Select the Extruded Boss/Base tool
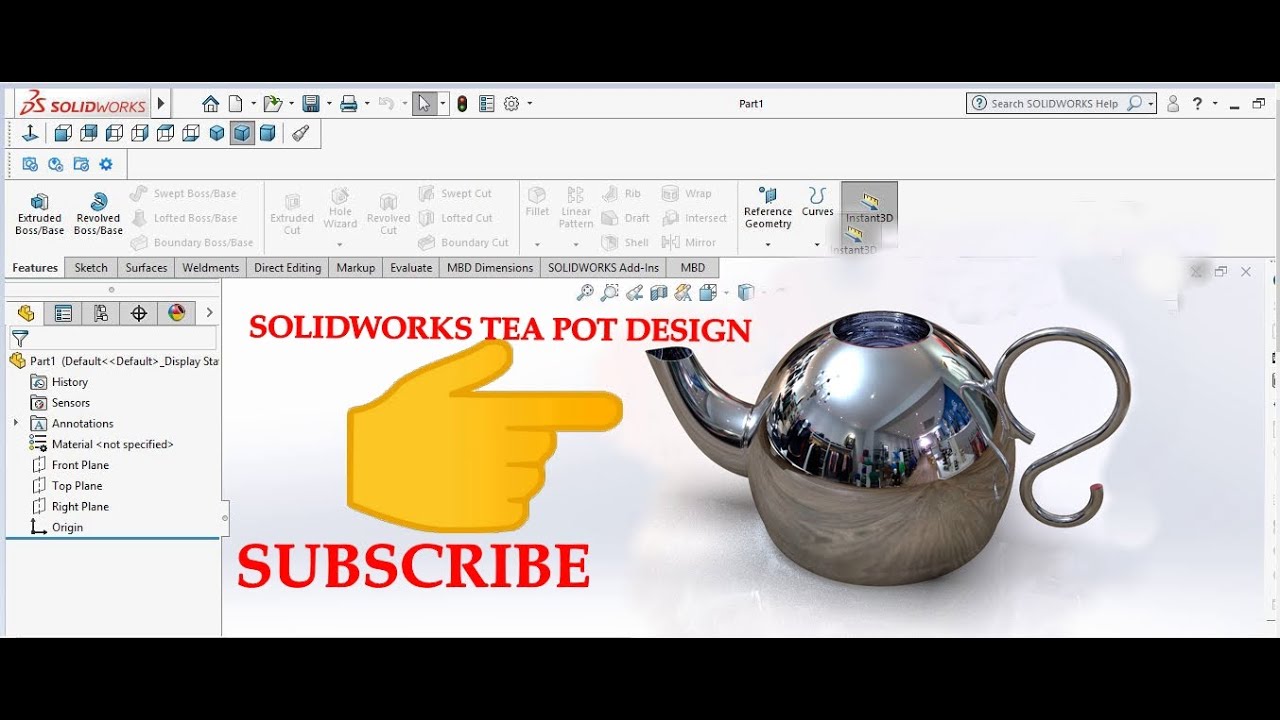 click(40, 214)
